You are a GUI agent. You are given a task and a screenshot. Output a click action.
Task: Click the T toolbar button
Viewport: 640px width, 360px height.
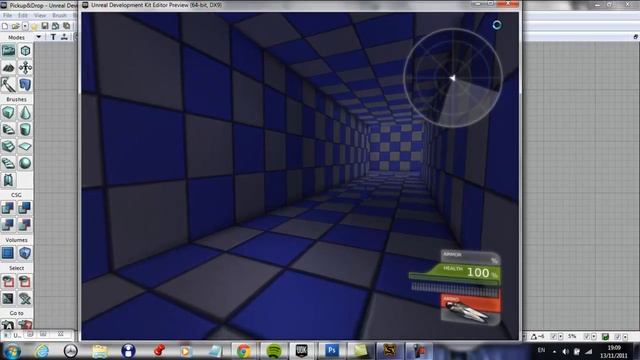(x=53, y=37)
